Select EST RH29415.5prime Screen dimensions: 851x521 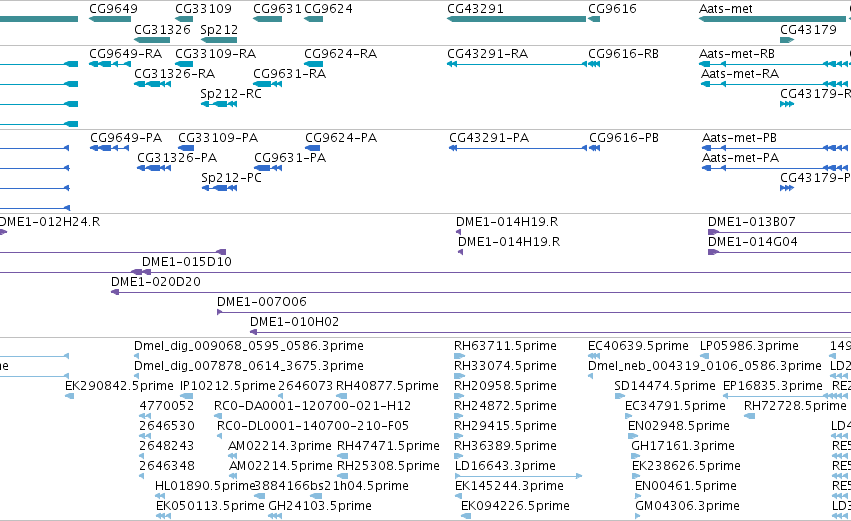[x=505, y=426]
